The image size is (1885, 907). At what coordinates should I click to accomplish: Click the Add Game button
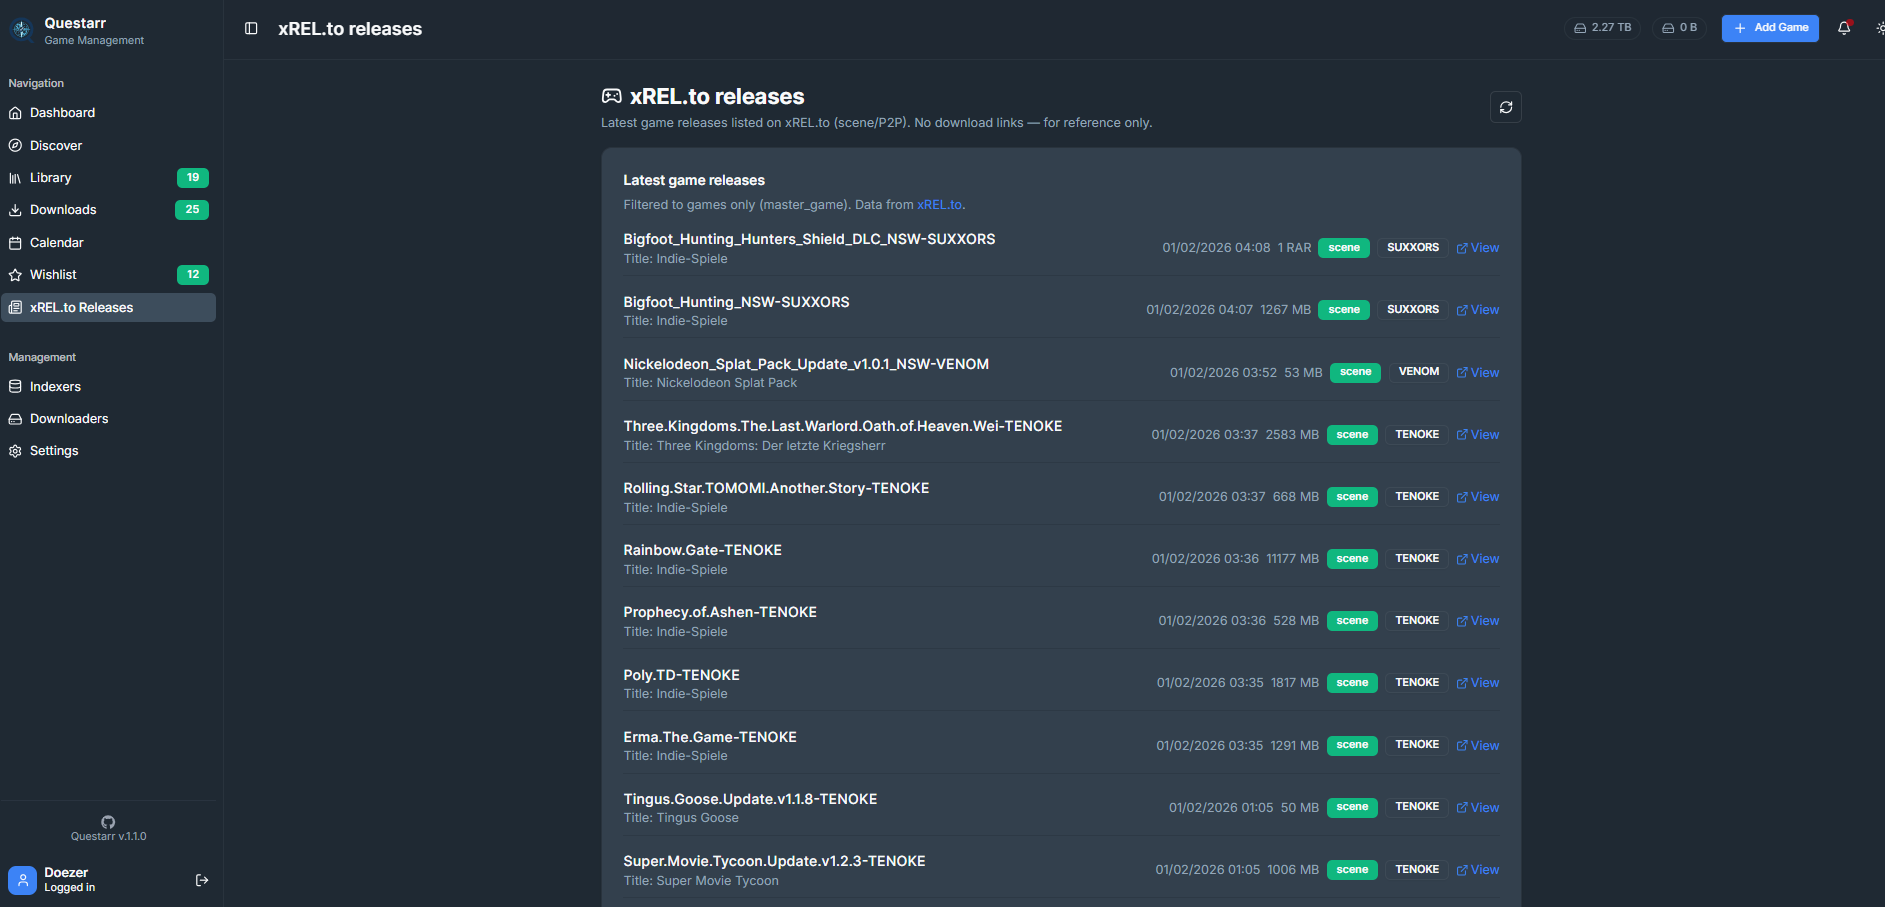click(x=1769, y=28)
